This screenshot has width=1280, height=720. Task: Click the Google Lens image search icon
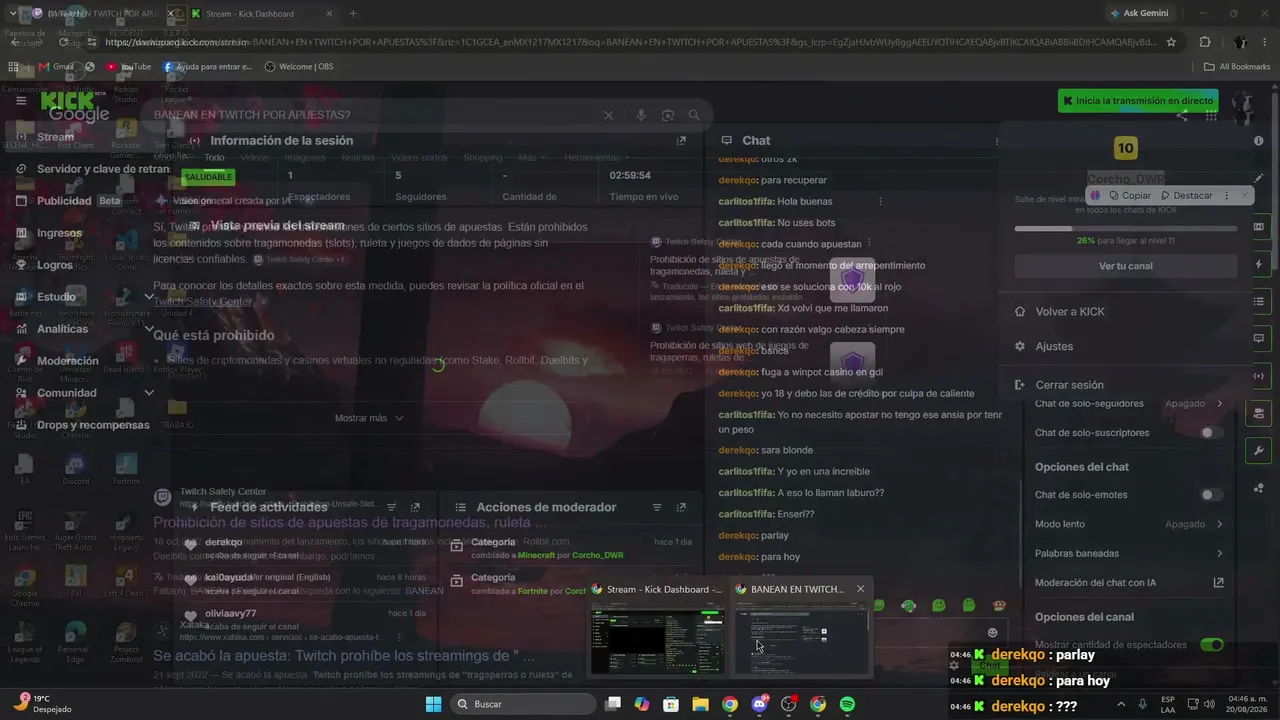[667, 115]
